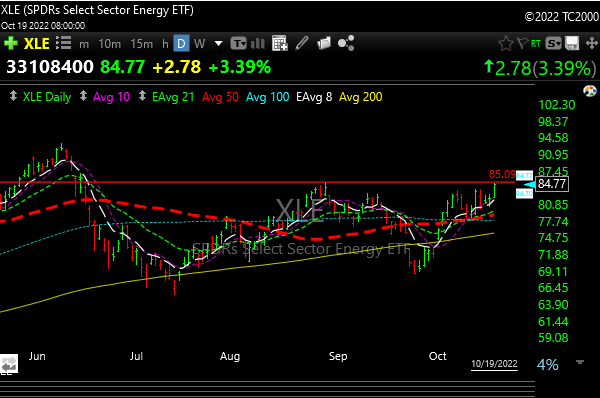Screen dimensions: 600x398
Task: Expand the arrows beside EAvg 21
Action: coord(142,96)
